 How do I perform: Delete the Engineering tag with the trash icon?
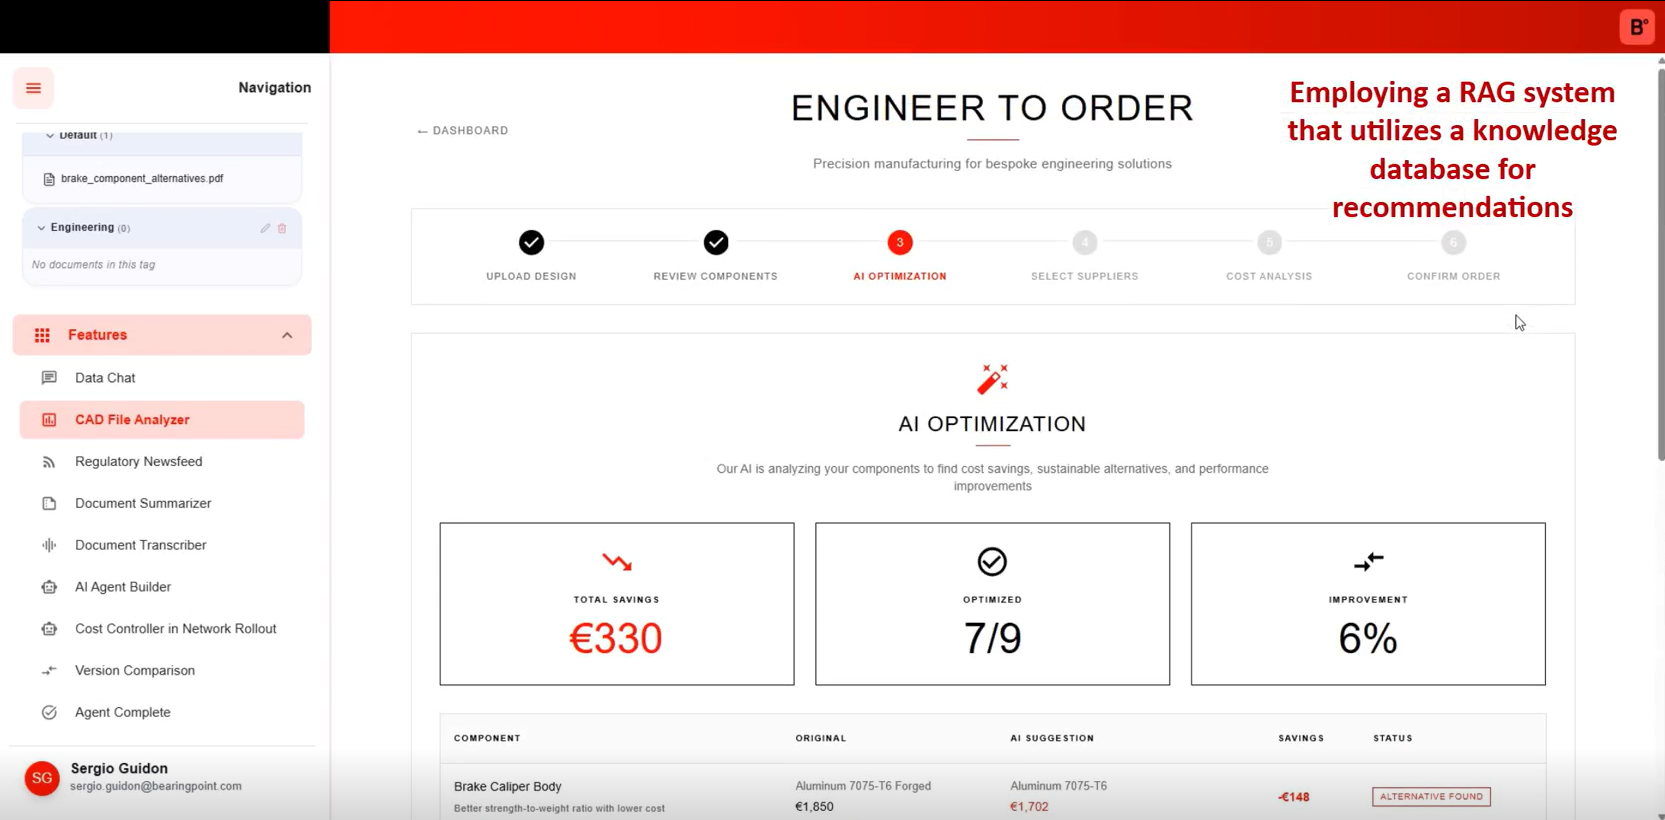coord(282,228)
